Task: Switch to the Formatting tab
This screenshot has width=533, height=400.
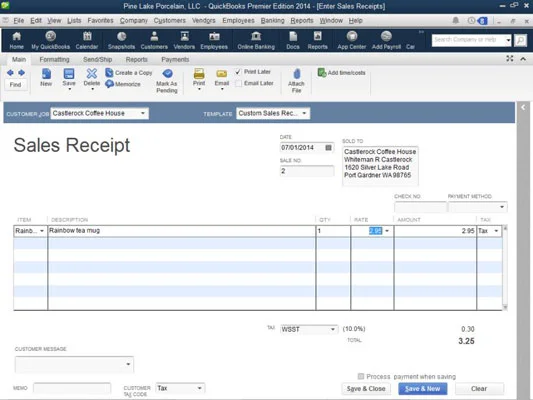Action: click(x=54, y=59)
